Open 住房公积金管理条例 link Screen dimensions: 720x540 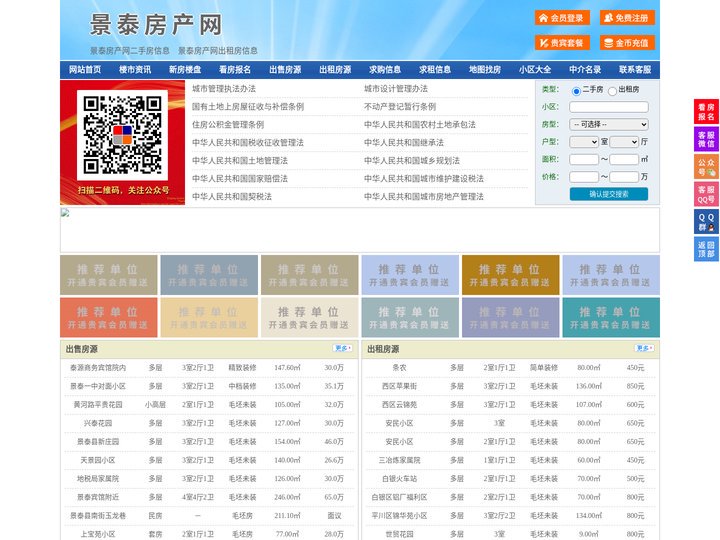[228, 124]
